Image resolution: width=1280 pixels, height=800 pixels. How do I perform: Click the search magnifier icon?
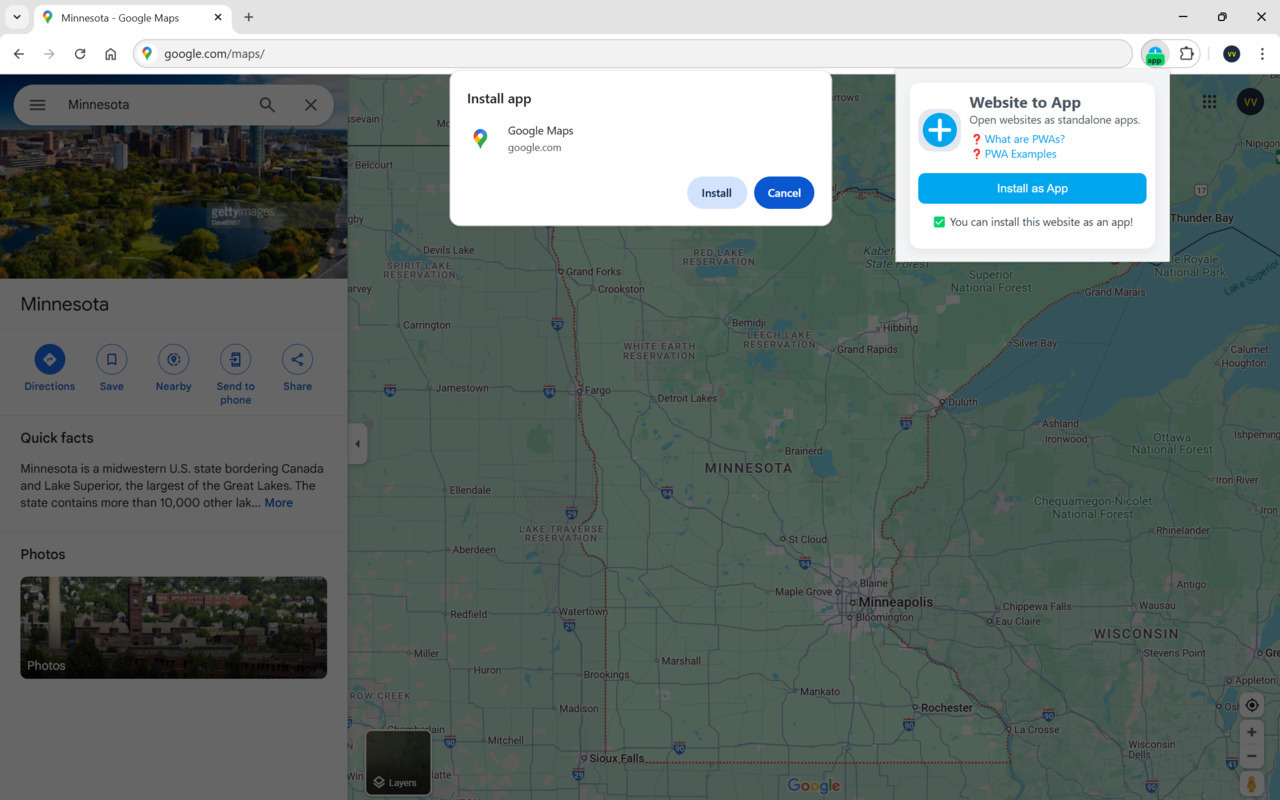click(267, 105)
